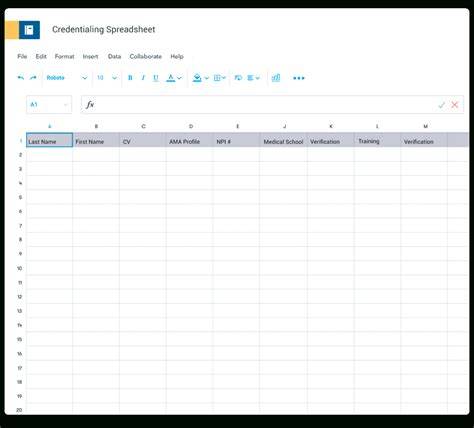
Task: Cancel formula entry with red X
Action: (455, 105)
